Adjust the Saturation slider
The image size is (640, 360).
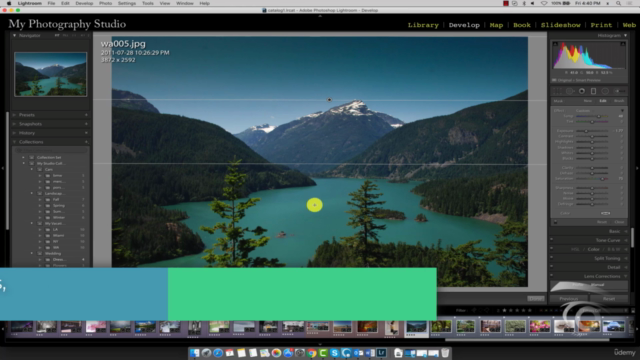point(592,178)
